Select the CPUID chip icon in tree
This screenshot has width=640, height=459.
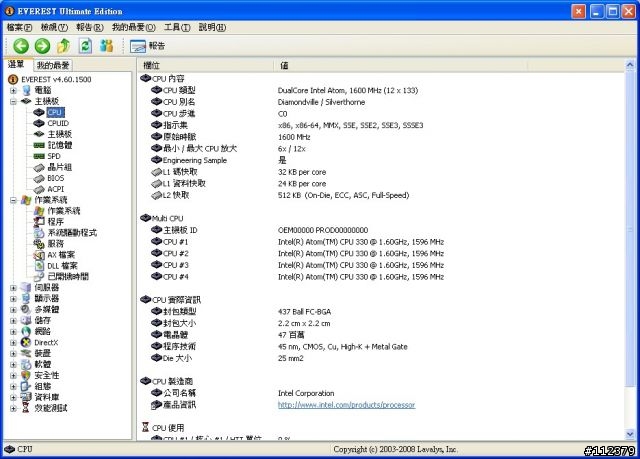click(39, 123)
